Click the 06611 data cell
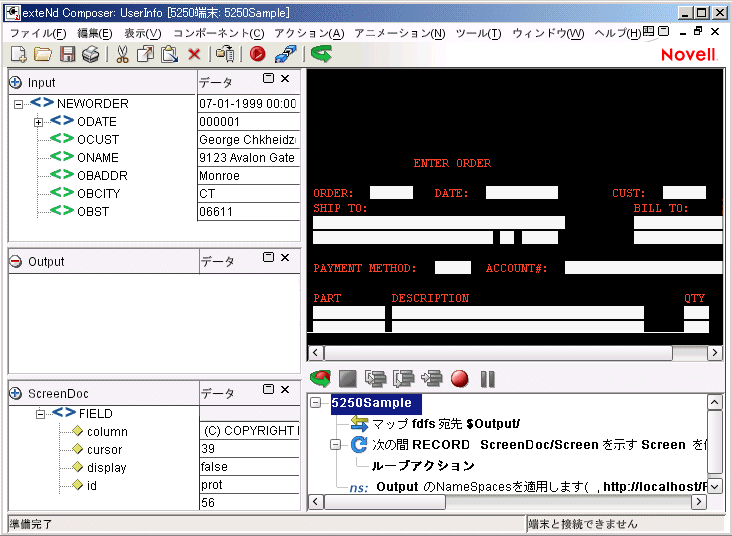The height and width of the screenshot is (536, 732). click(248, 212)
